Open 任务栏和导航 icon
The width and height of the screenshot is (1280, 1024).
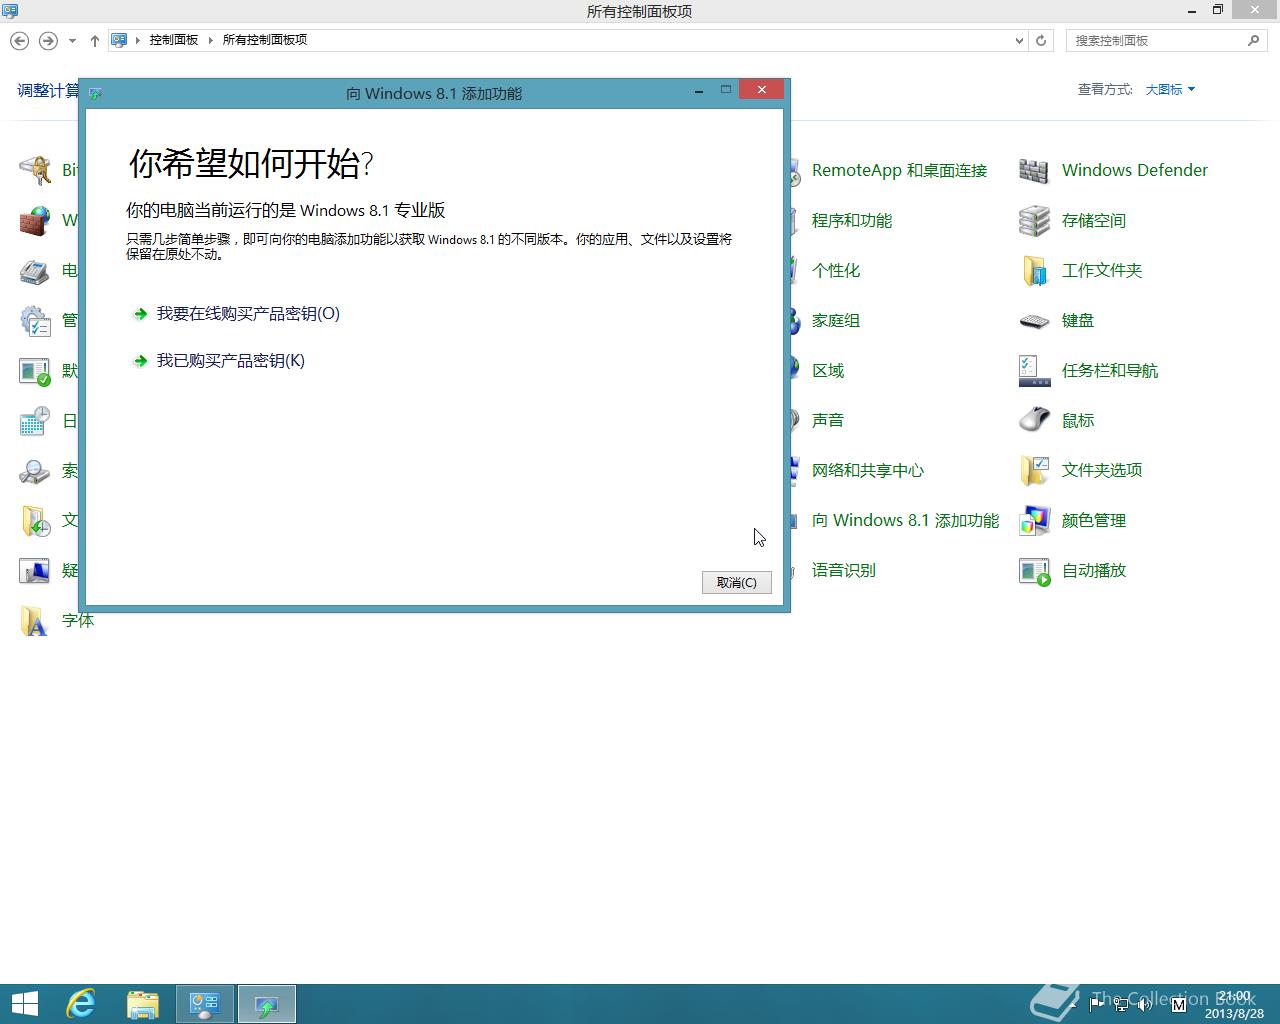tap(1034, 370)
